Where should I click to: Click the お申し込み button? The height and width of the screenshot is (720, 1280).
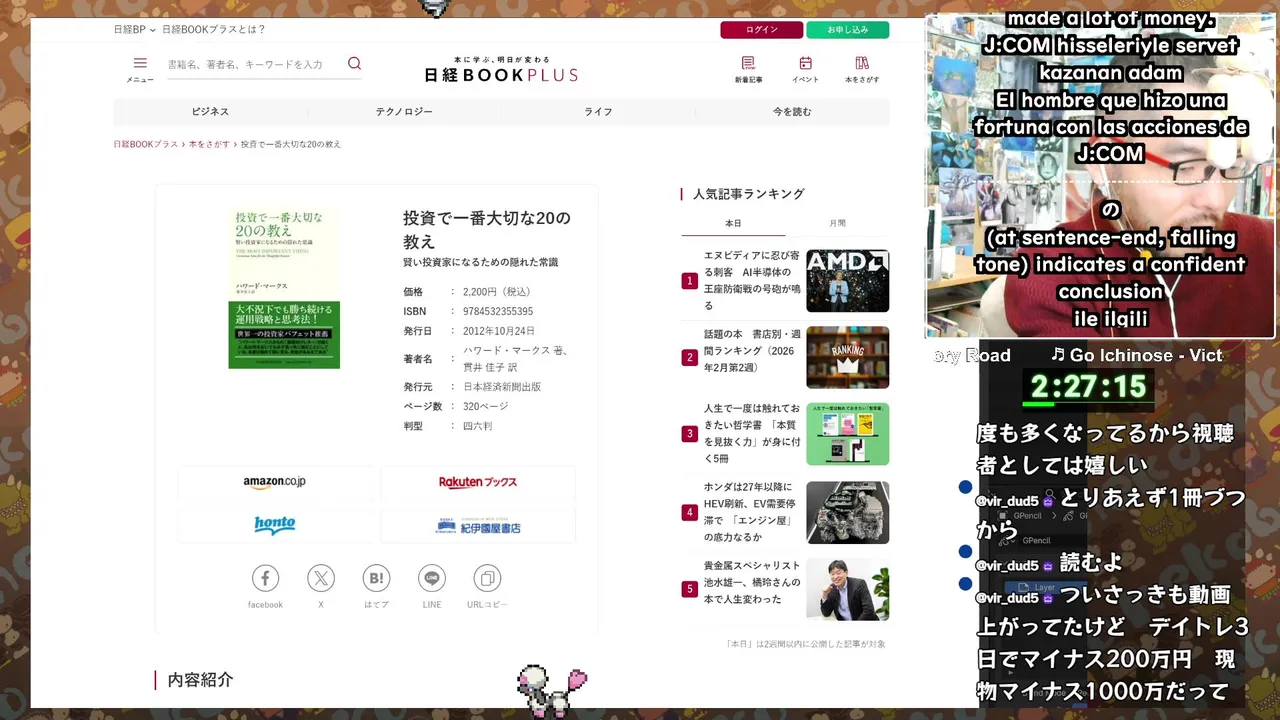pyautogui.click(x=848, y=30)
